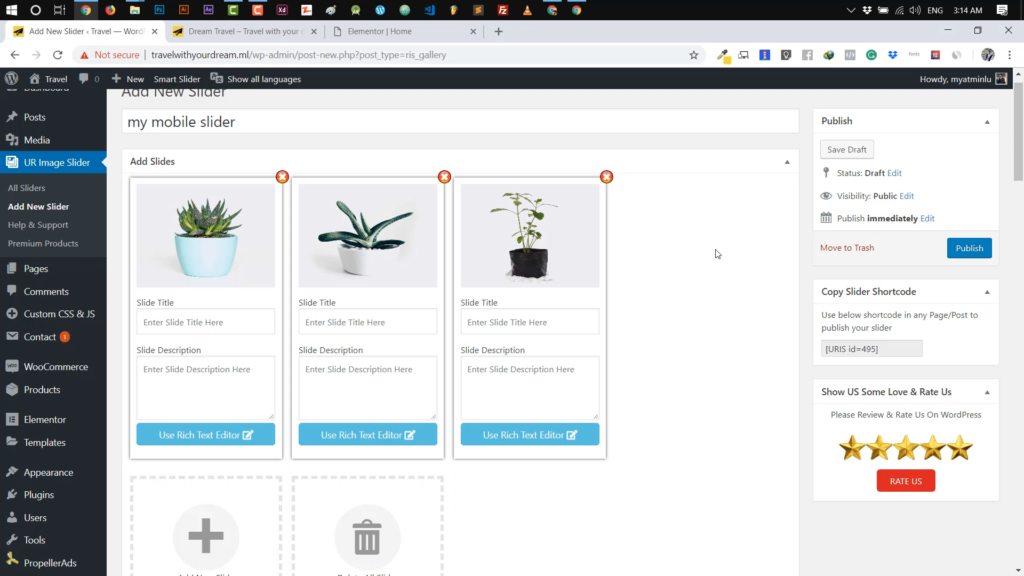The width and height of the screenshot is (1024, 576).
Task: Click the first slide's Slide Title field
Action: [206, 322]
